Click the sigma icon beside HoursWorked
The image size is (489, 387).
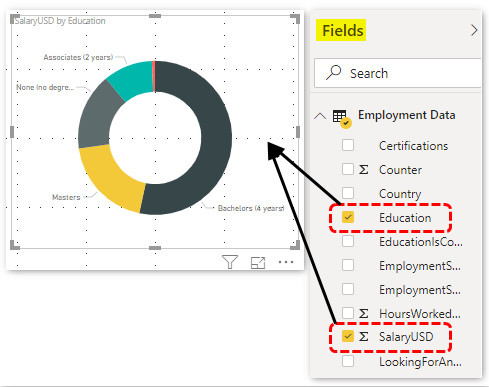[363, 313]
